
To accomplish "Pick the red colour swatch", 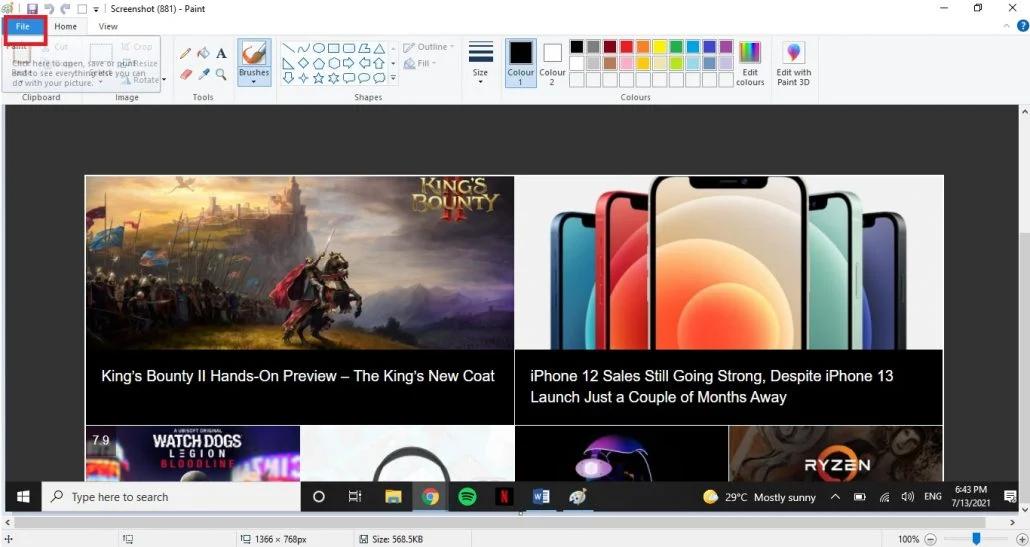I will point(627,47).
